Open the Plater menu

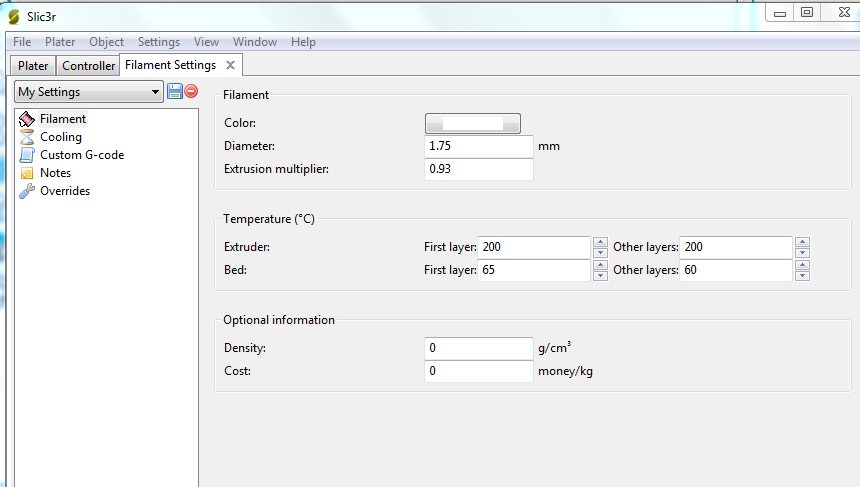(60, 42)
